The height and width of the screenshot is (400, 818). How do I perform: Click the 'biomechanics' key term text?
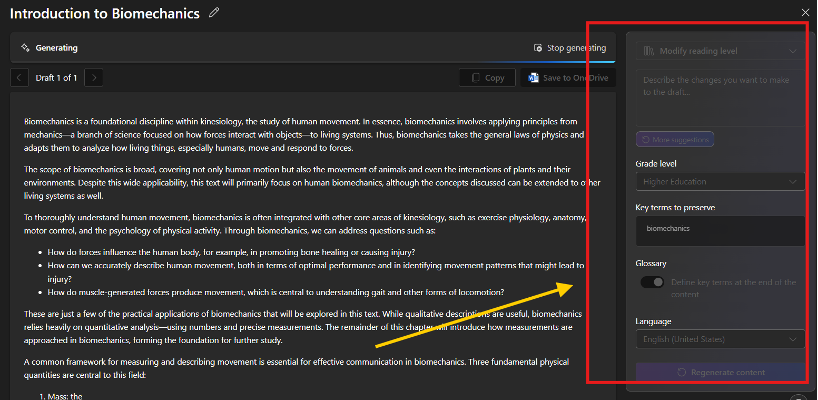click(668, 228)
